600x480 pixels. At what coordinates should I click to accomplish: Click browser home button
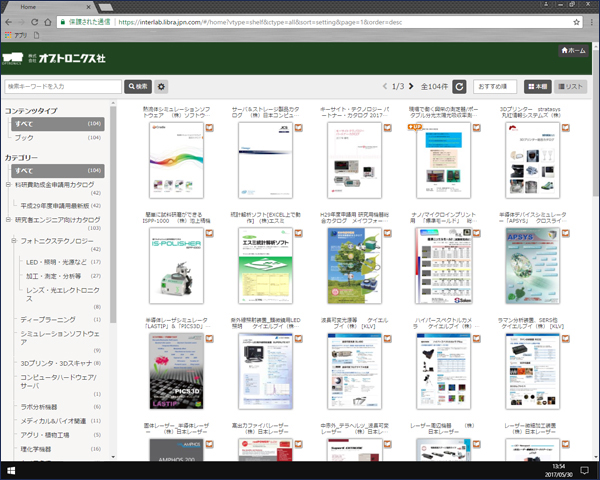click(x=47, y=22)
